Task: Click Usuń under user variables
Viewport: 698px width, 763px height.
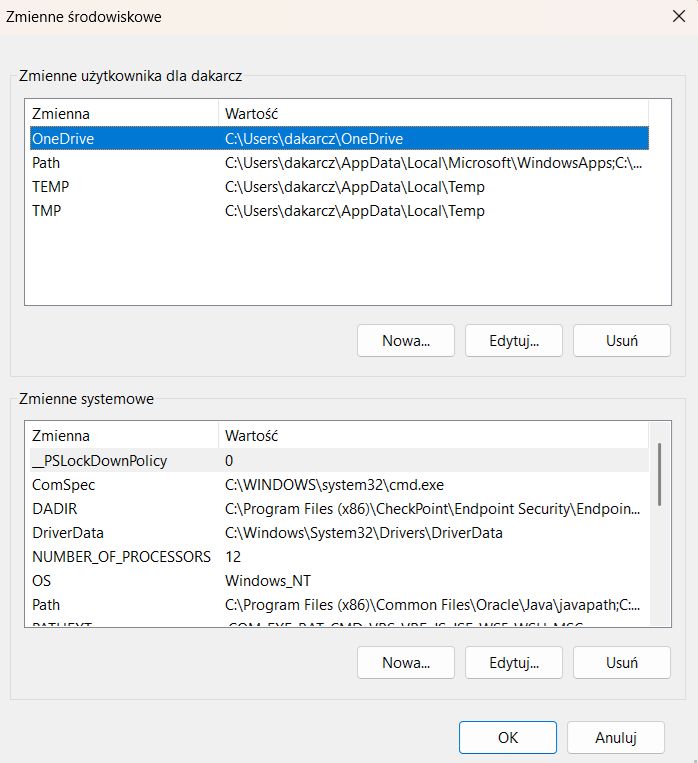Action: [x=622, y=341]
